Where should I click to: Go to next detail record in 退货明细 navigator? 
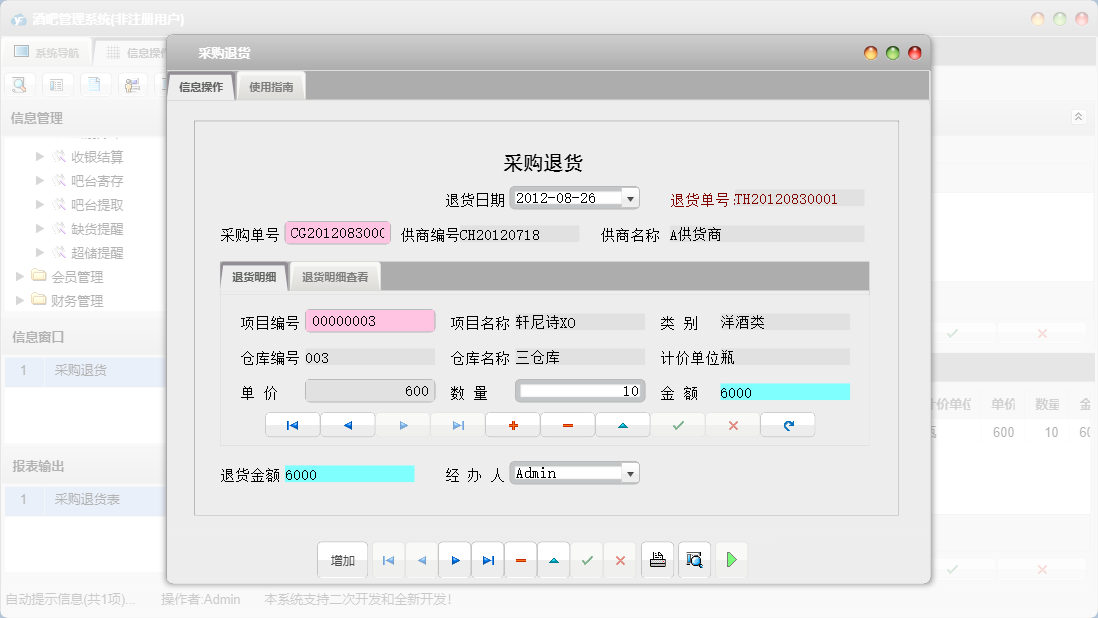403,425
